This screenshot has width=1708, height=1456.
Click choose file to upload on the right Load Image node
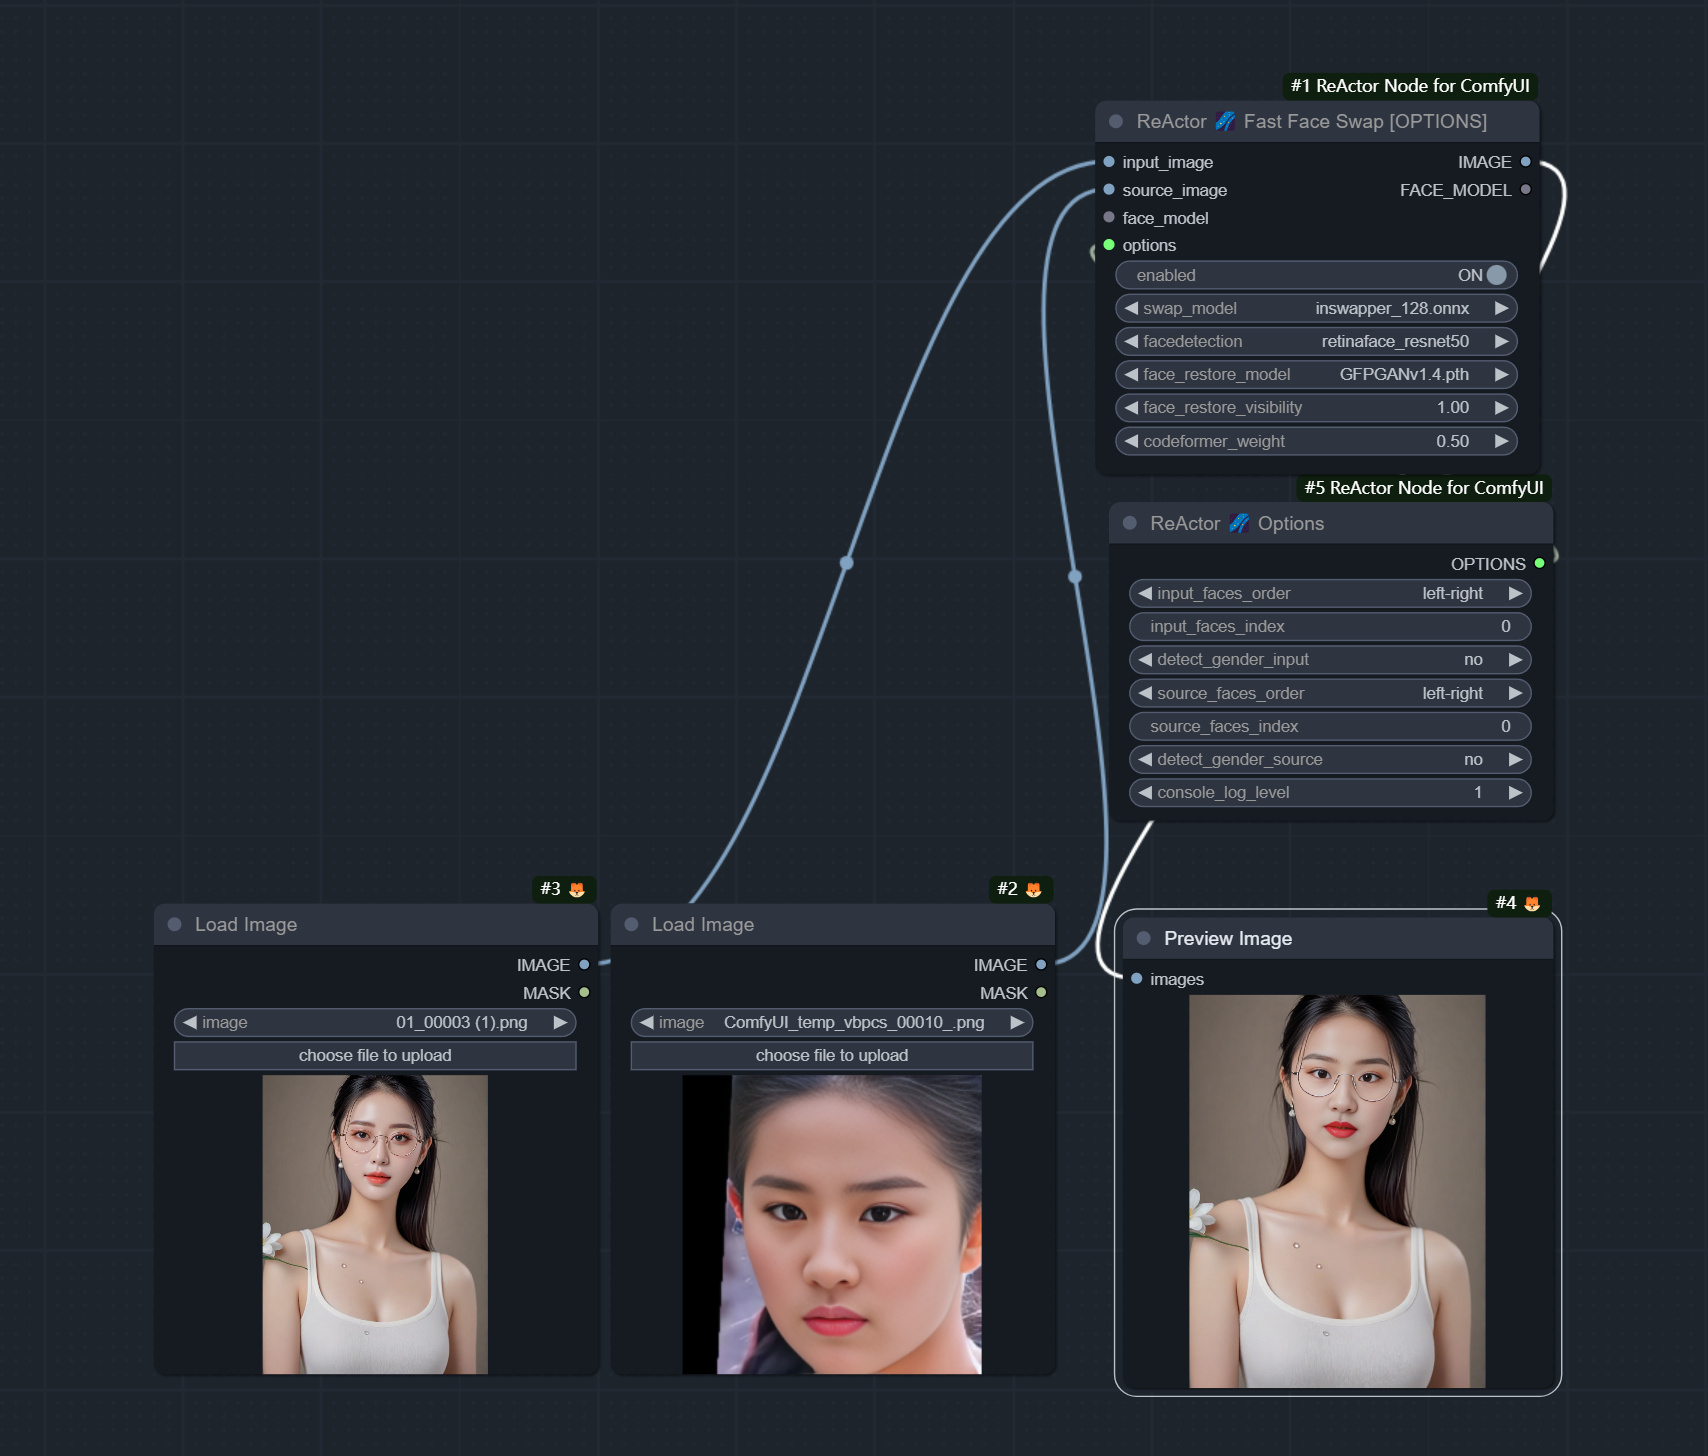click(x=831, y=1055)
